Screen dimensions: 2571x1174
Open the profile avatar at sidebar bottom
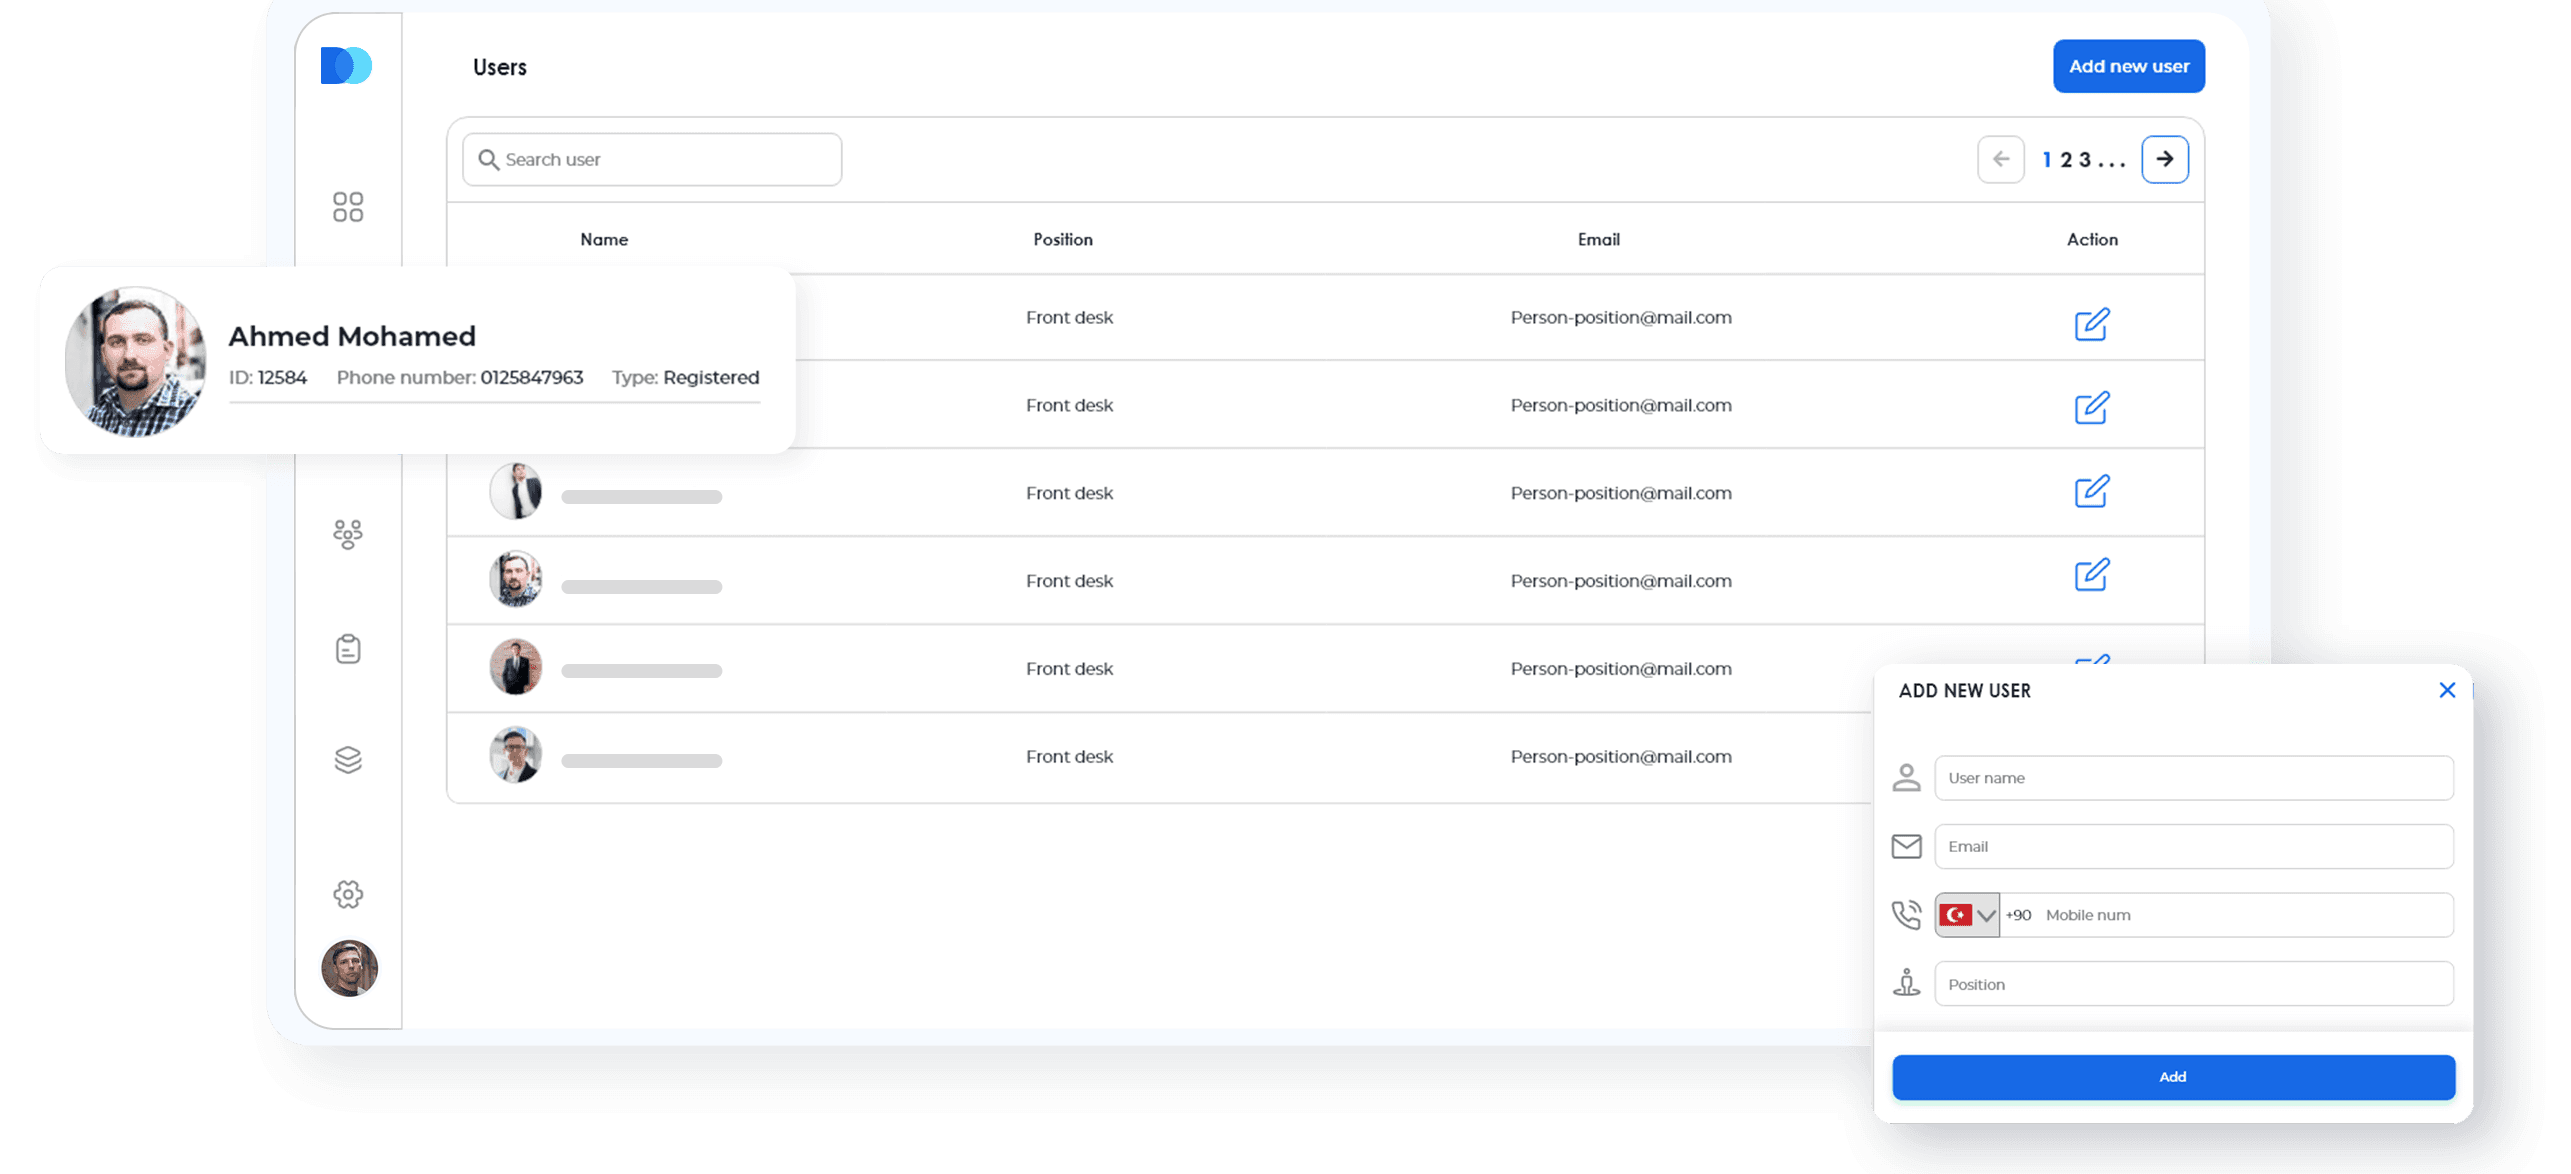[349, 968]
